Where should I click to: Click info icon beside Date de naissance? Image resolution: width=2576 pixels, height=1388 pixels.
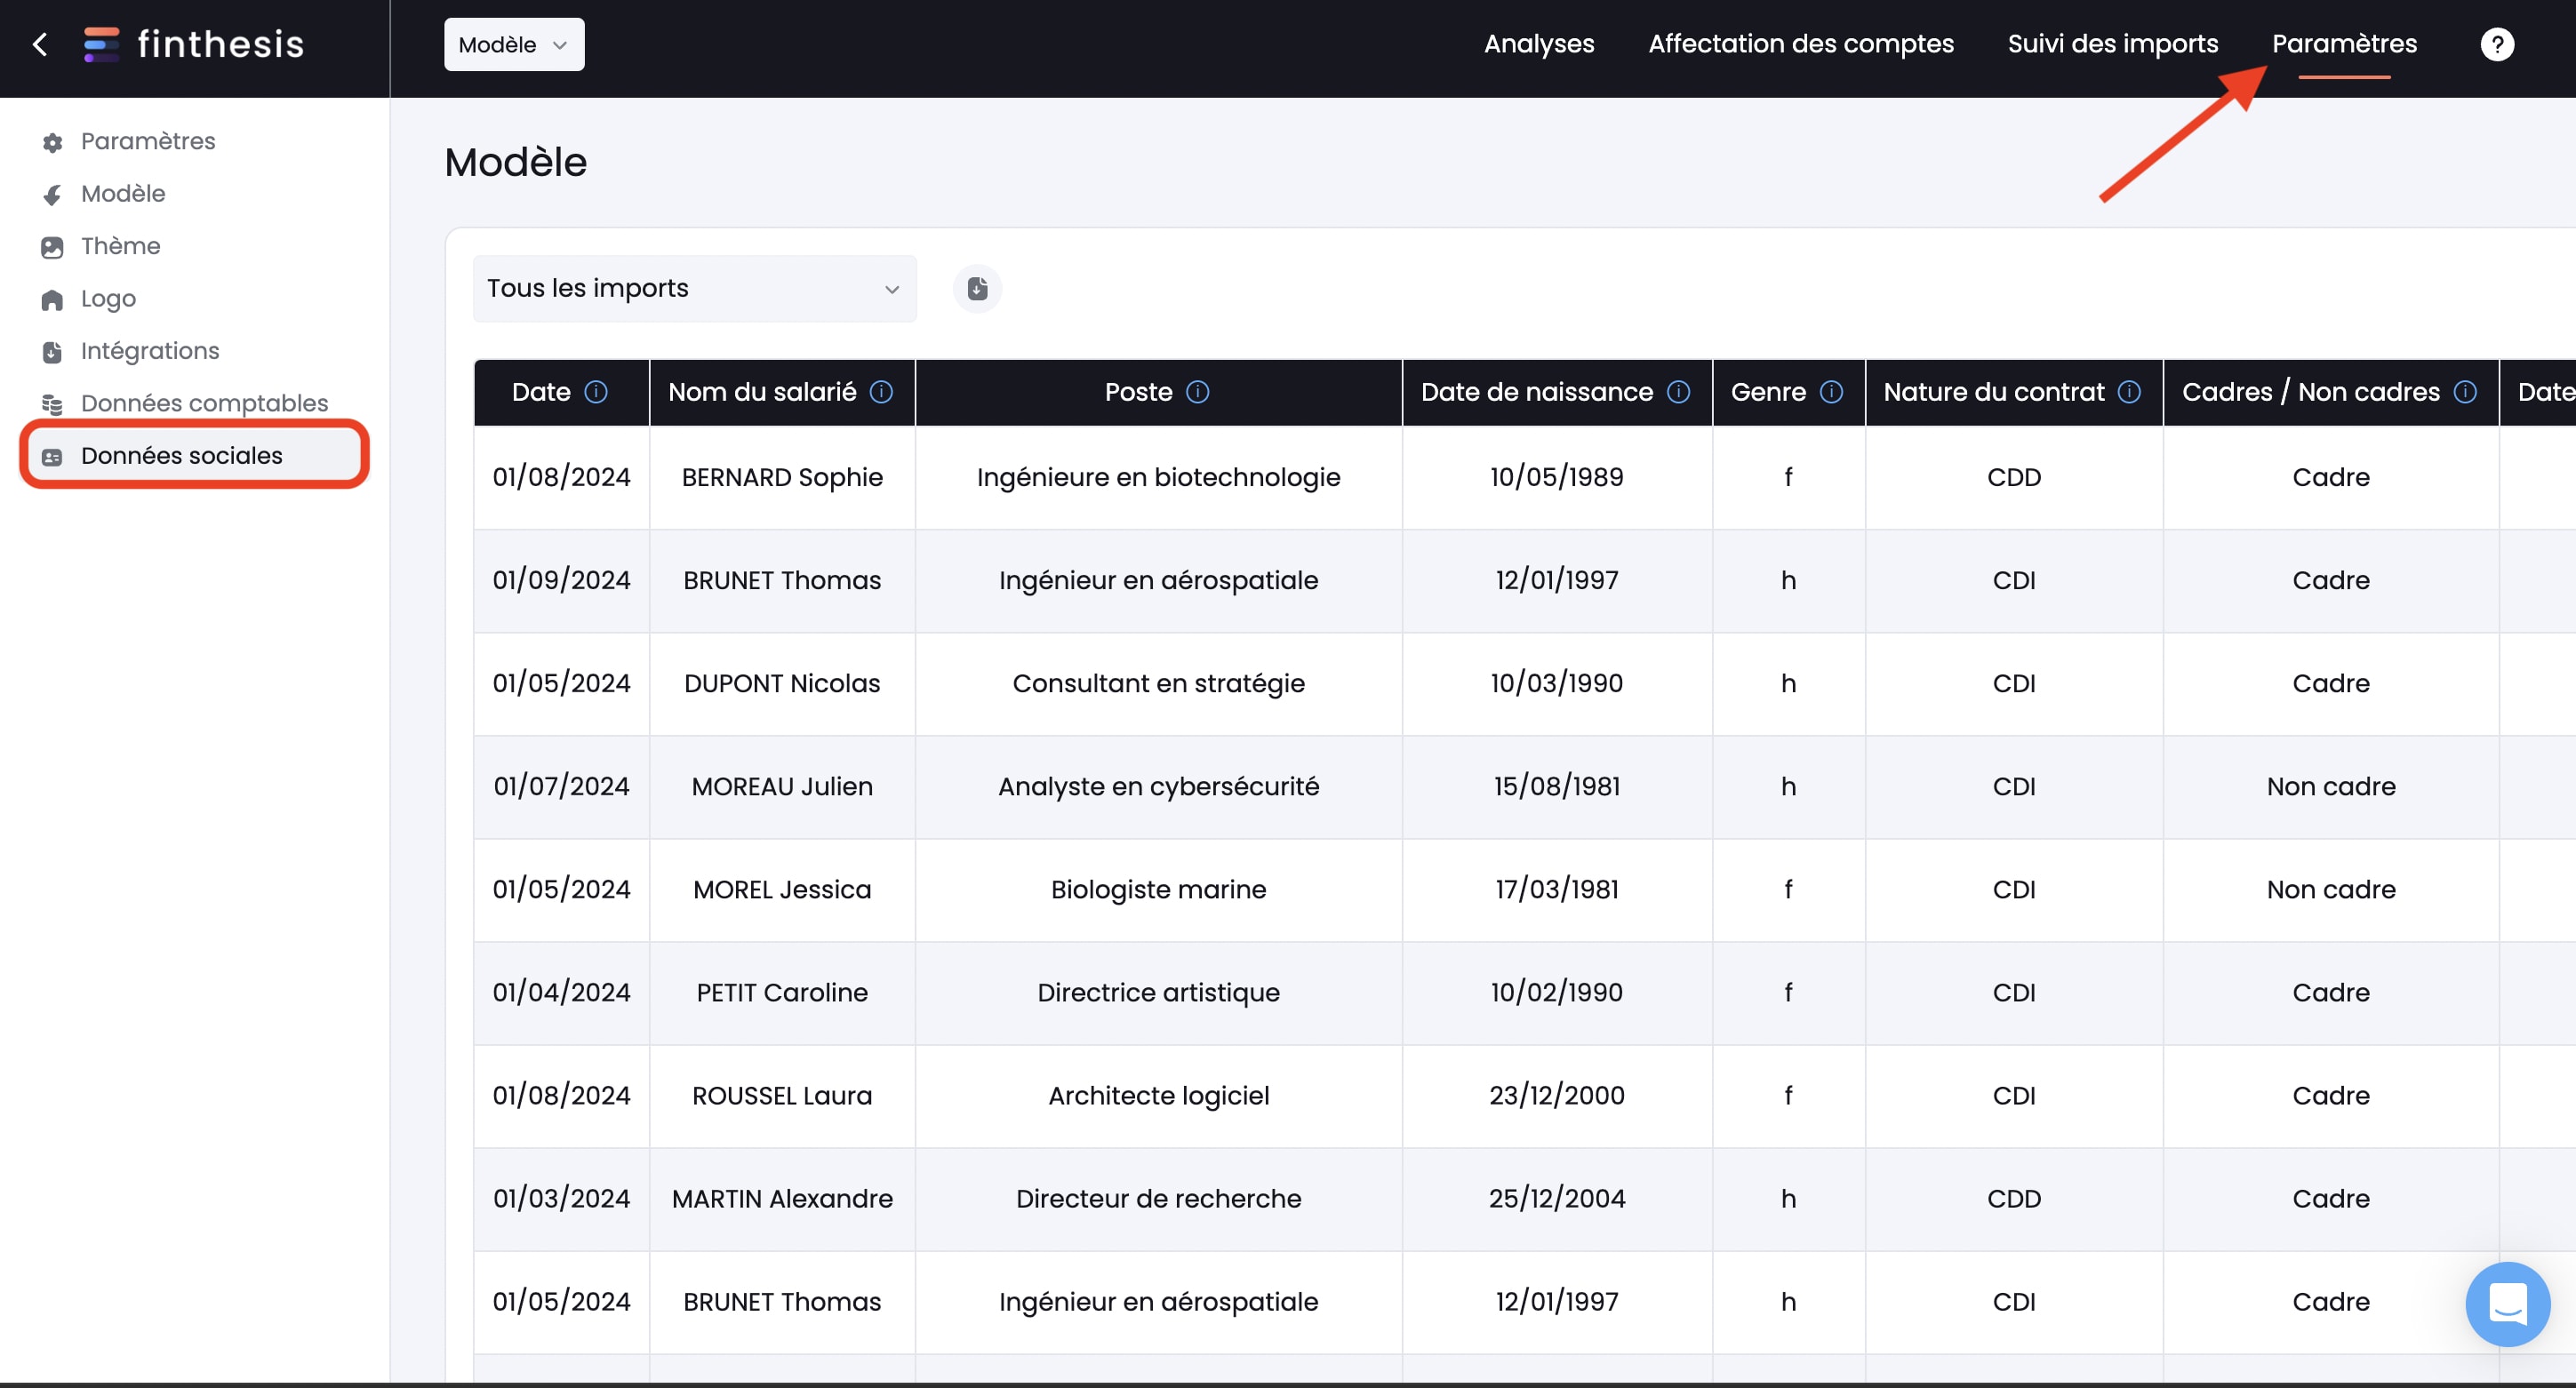tap(1679, 392)
